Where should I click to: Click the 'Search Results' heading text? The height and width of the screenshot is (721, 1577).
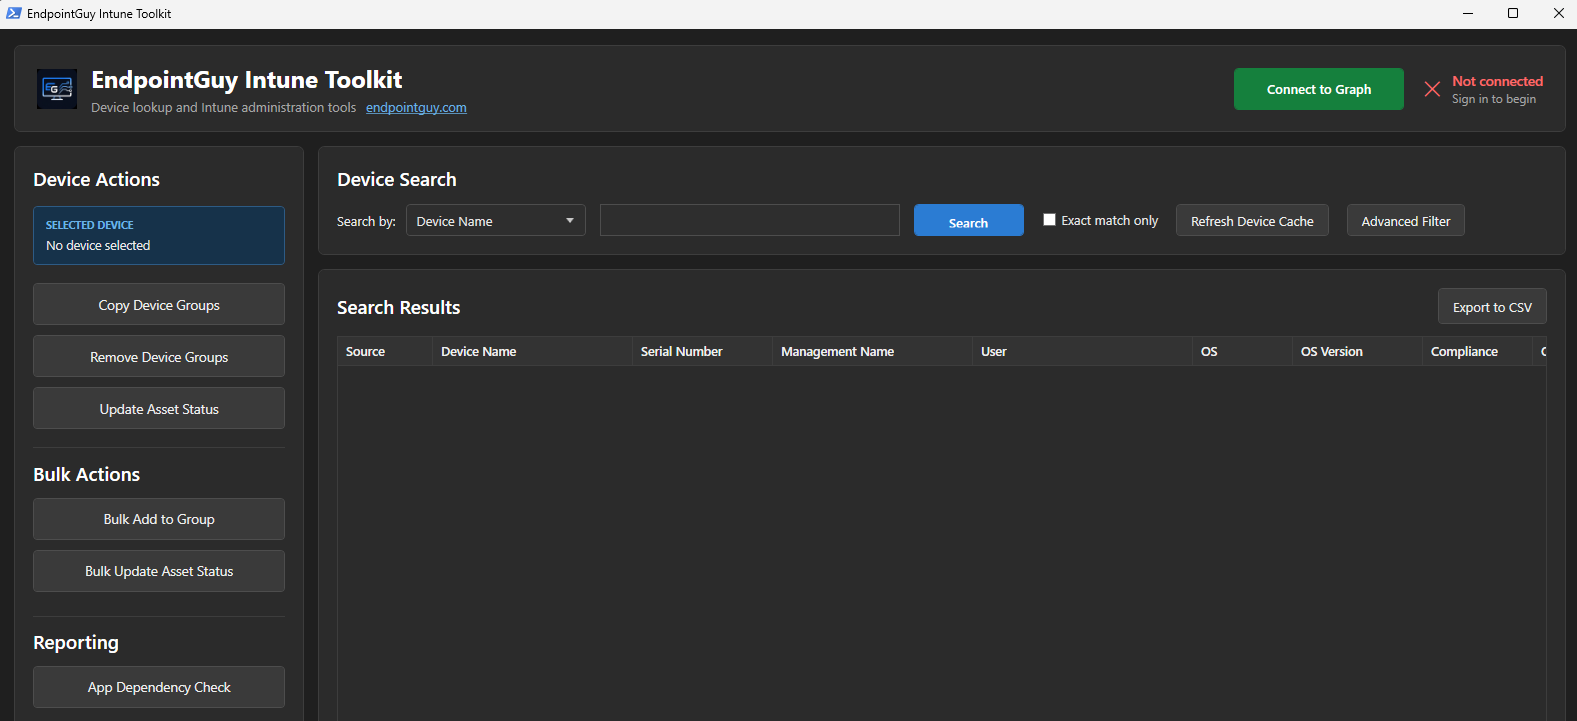click(398, 308)
